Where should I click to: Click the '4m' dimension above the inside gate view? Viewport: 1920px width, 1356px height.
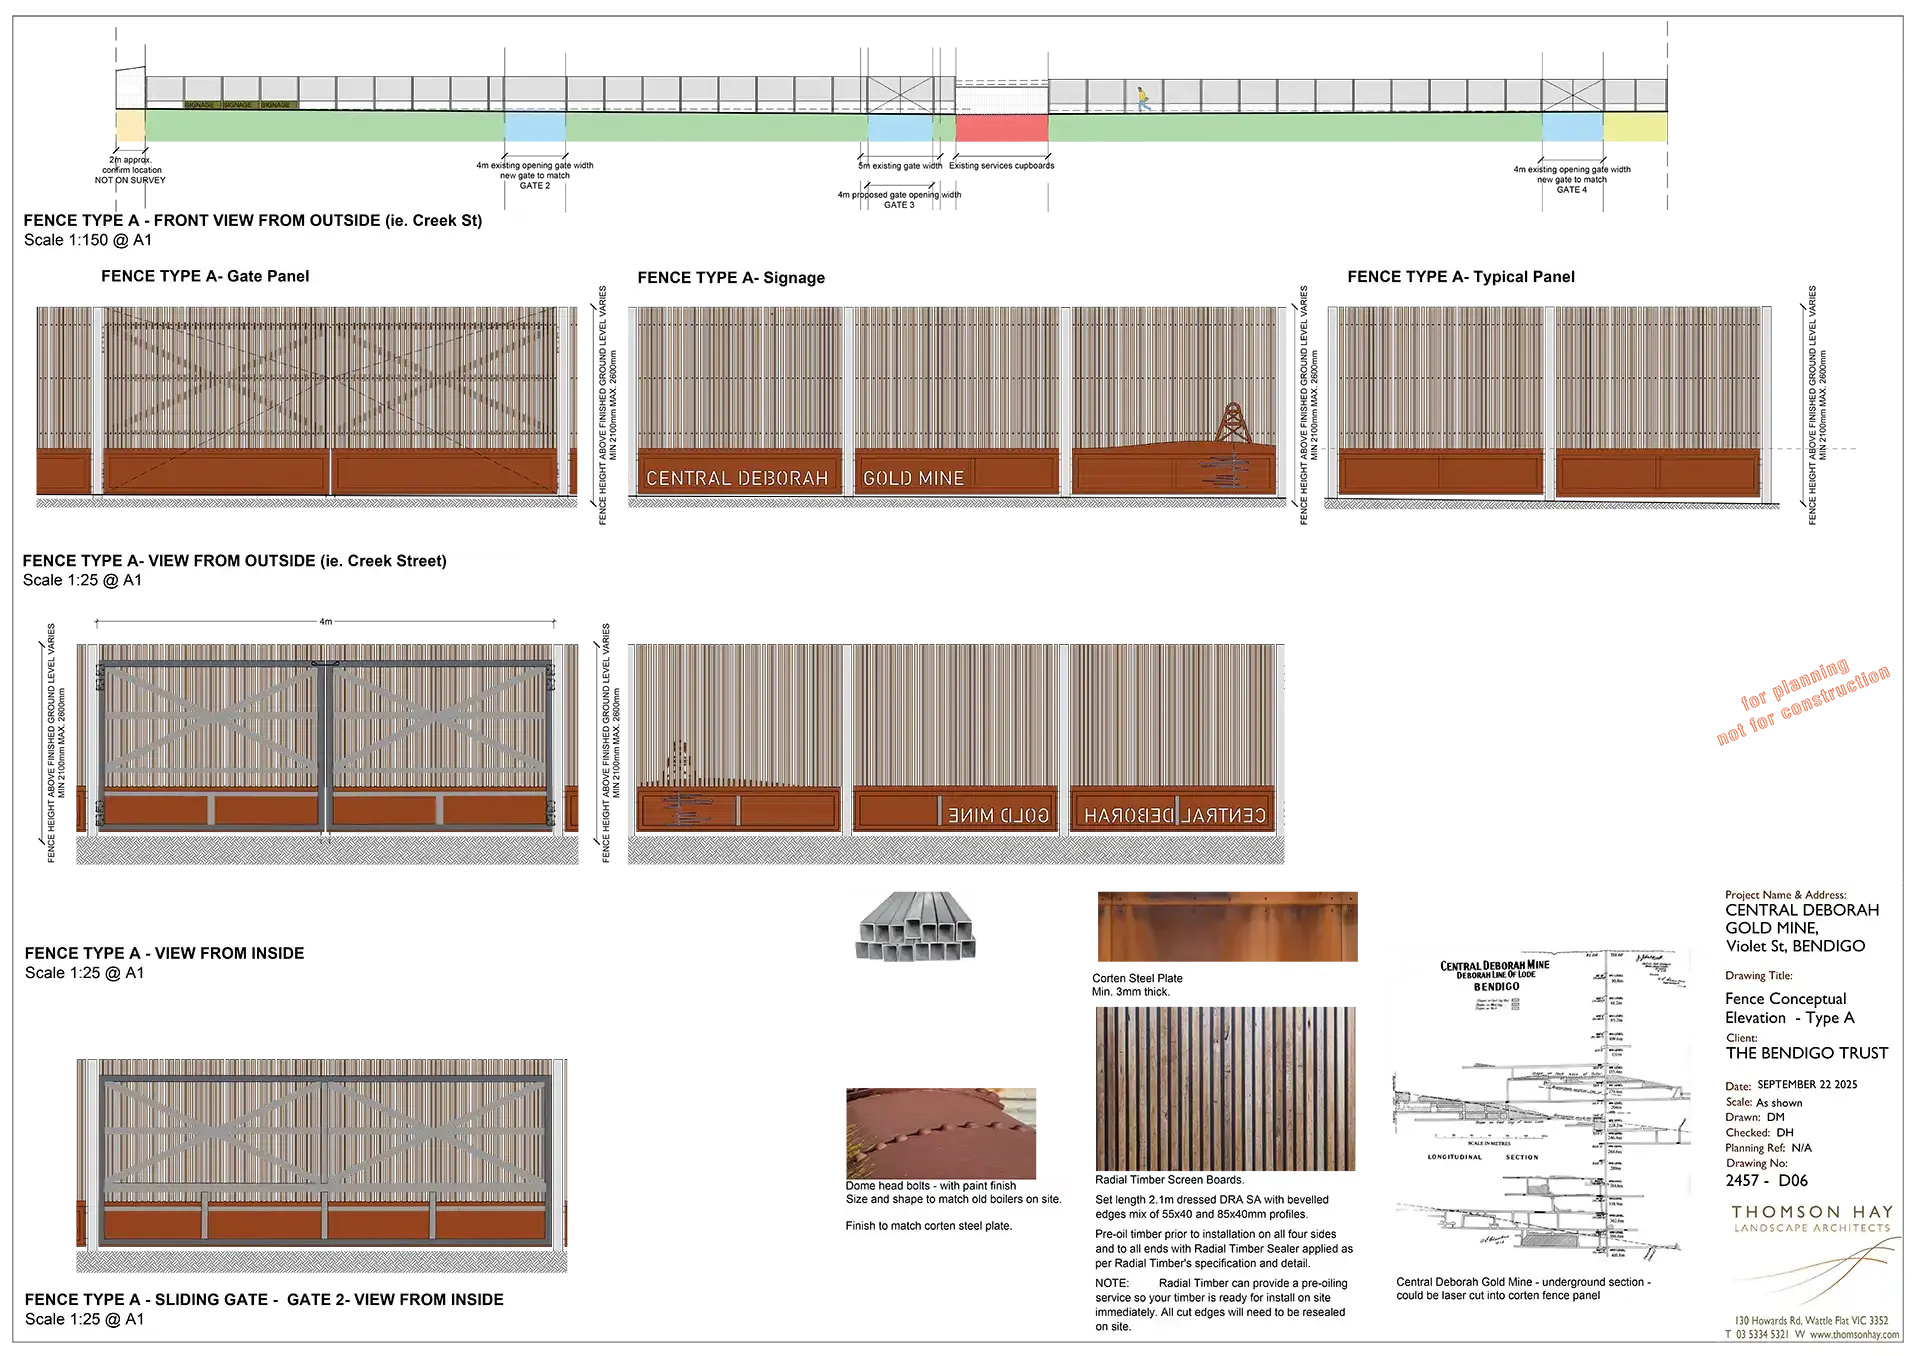[x=326, y=622]
